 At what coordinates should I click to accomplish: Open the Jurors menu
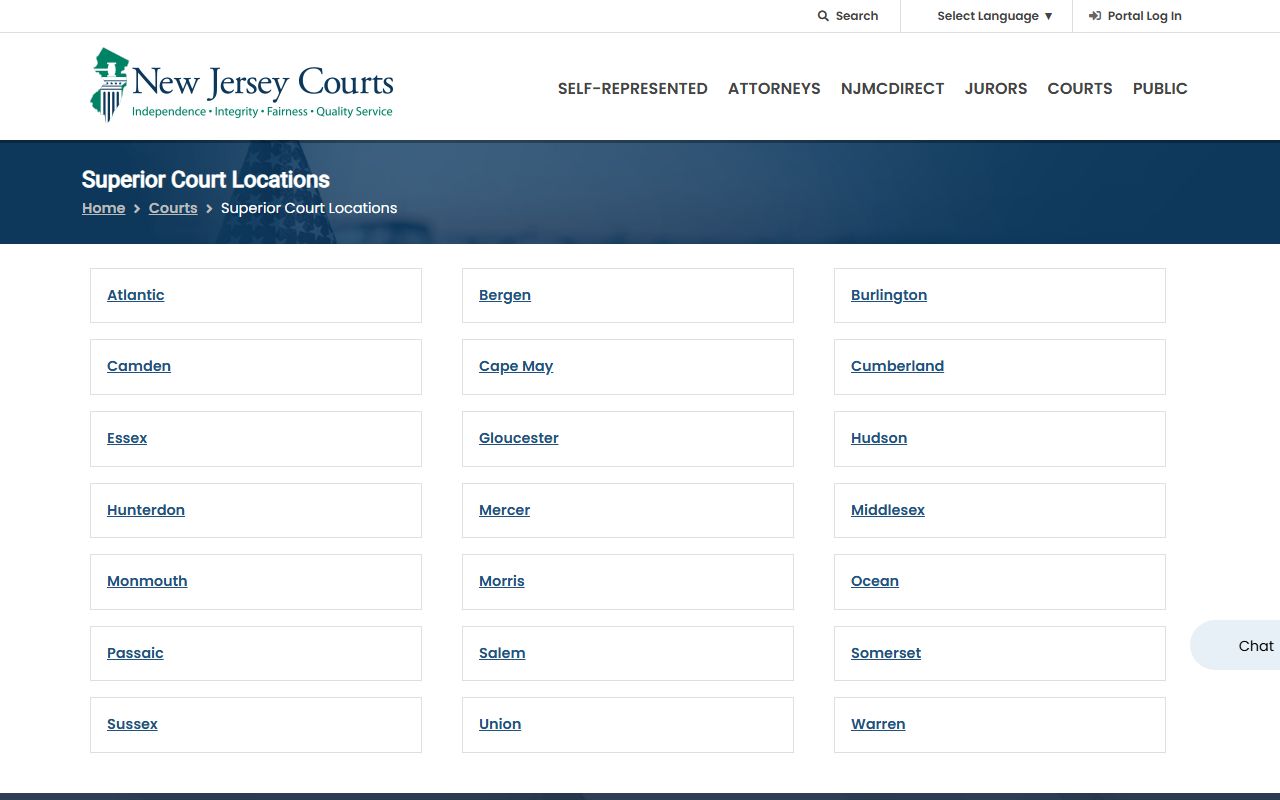pyautogui.click(x=996, y=88)
